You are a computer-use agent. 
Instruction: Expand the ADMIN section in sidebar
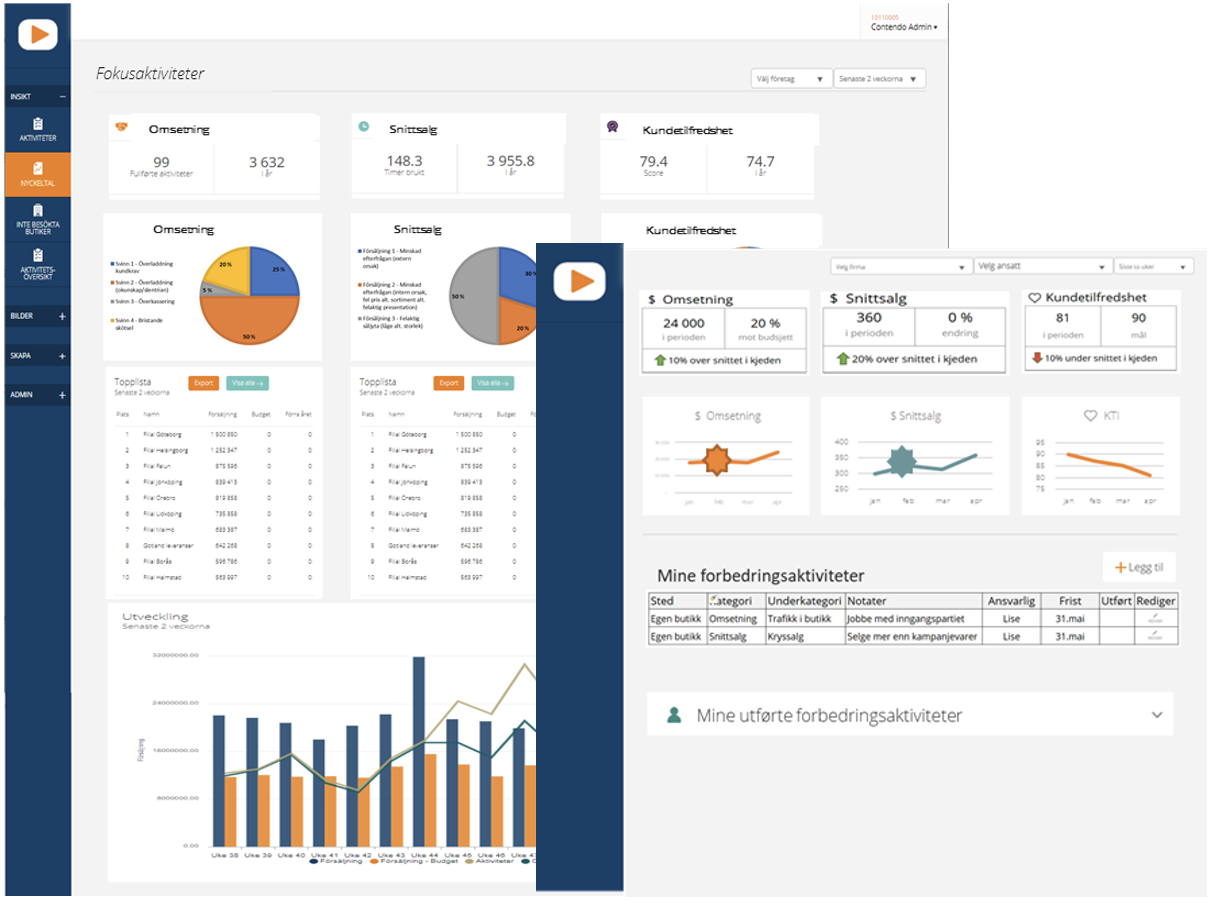click(x=63, y=395)
